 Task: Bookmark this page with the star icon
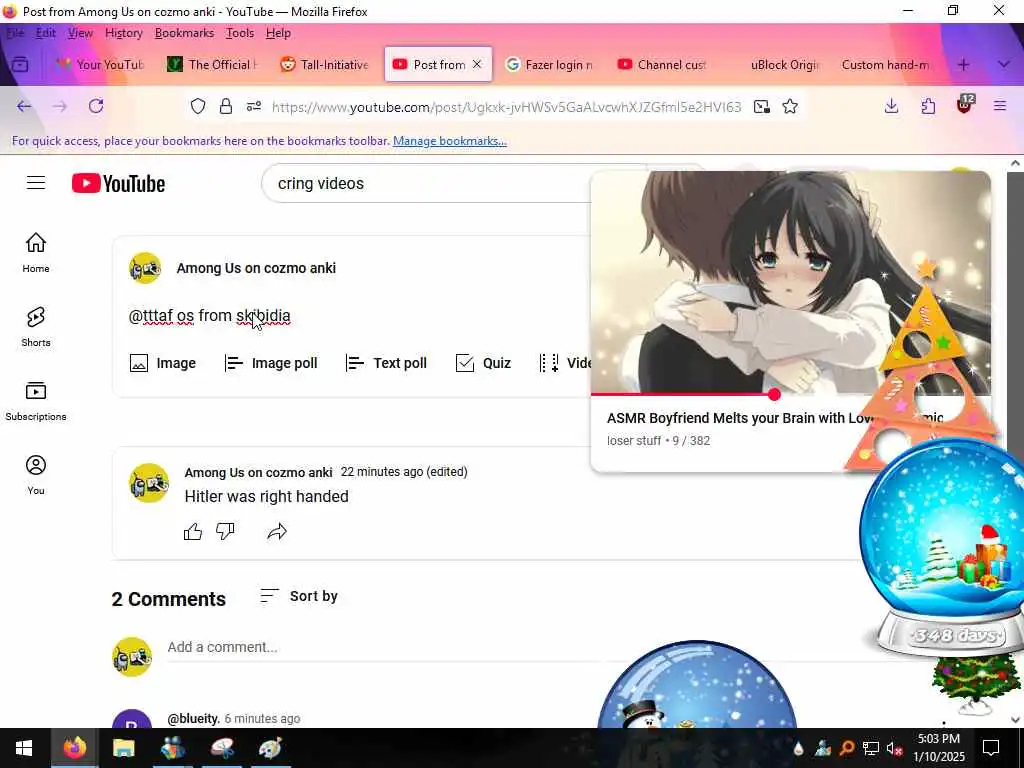[x=790, y=106]
